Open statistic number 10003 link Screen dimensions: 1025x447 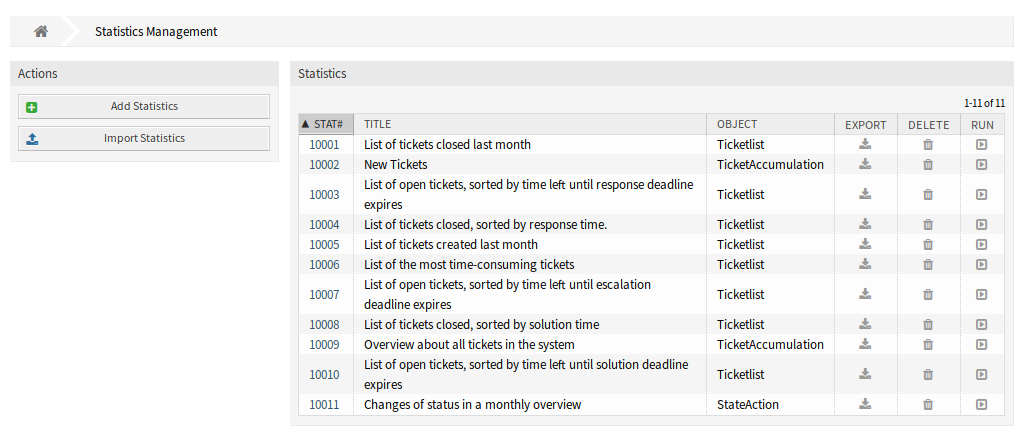[324, 194]
